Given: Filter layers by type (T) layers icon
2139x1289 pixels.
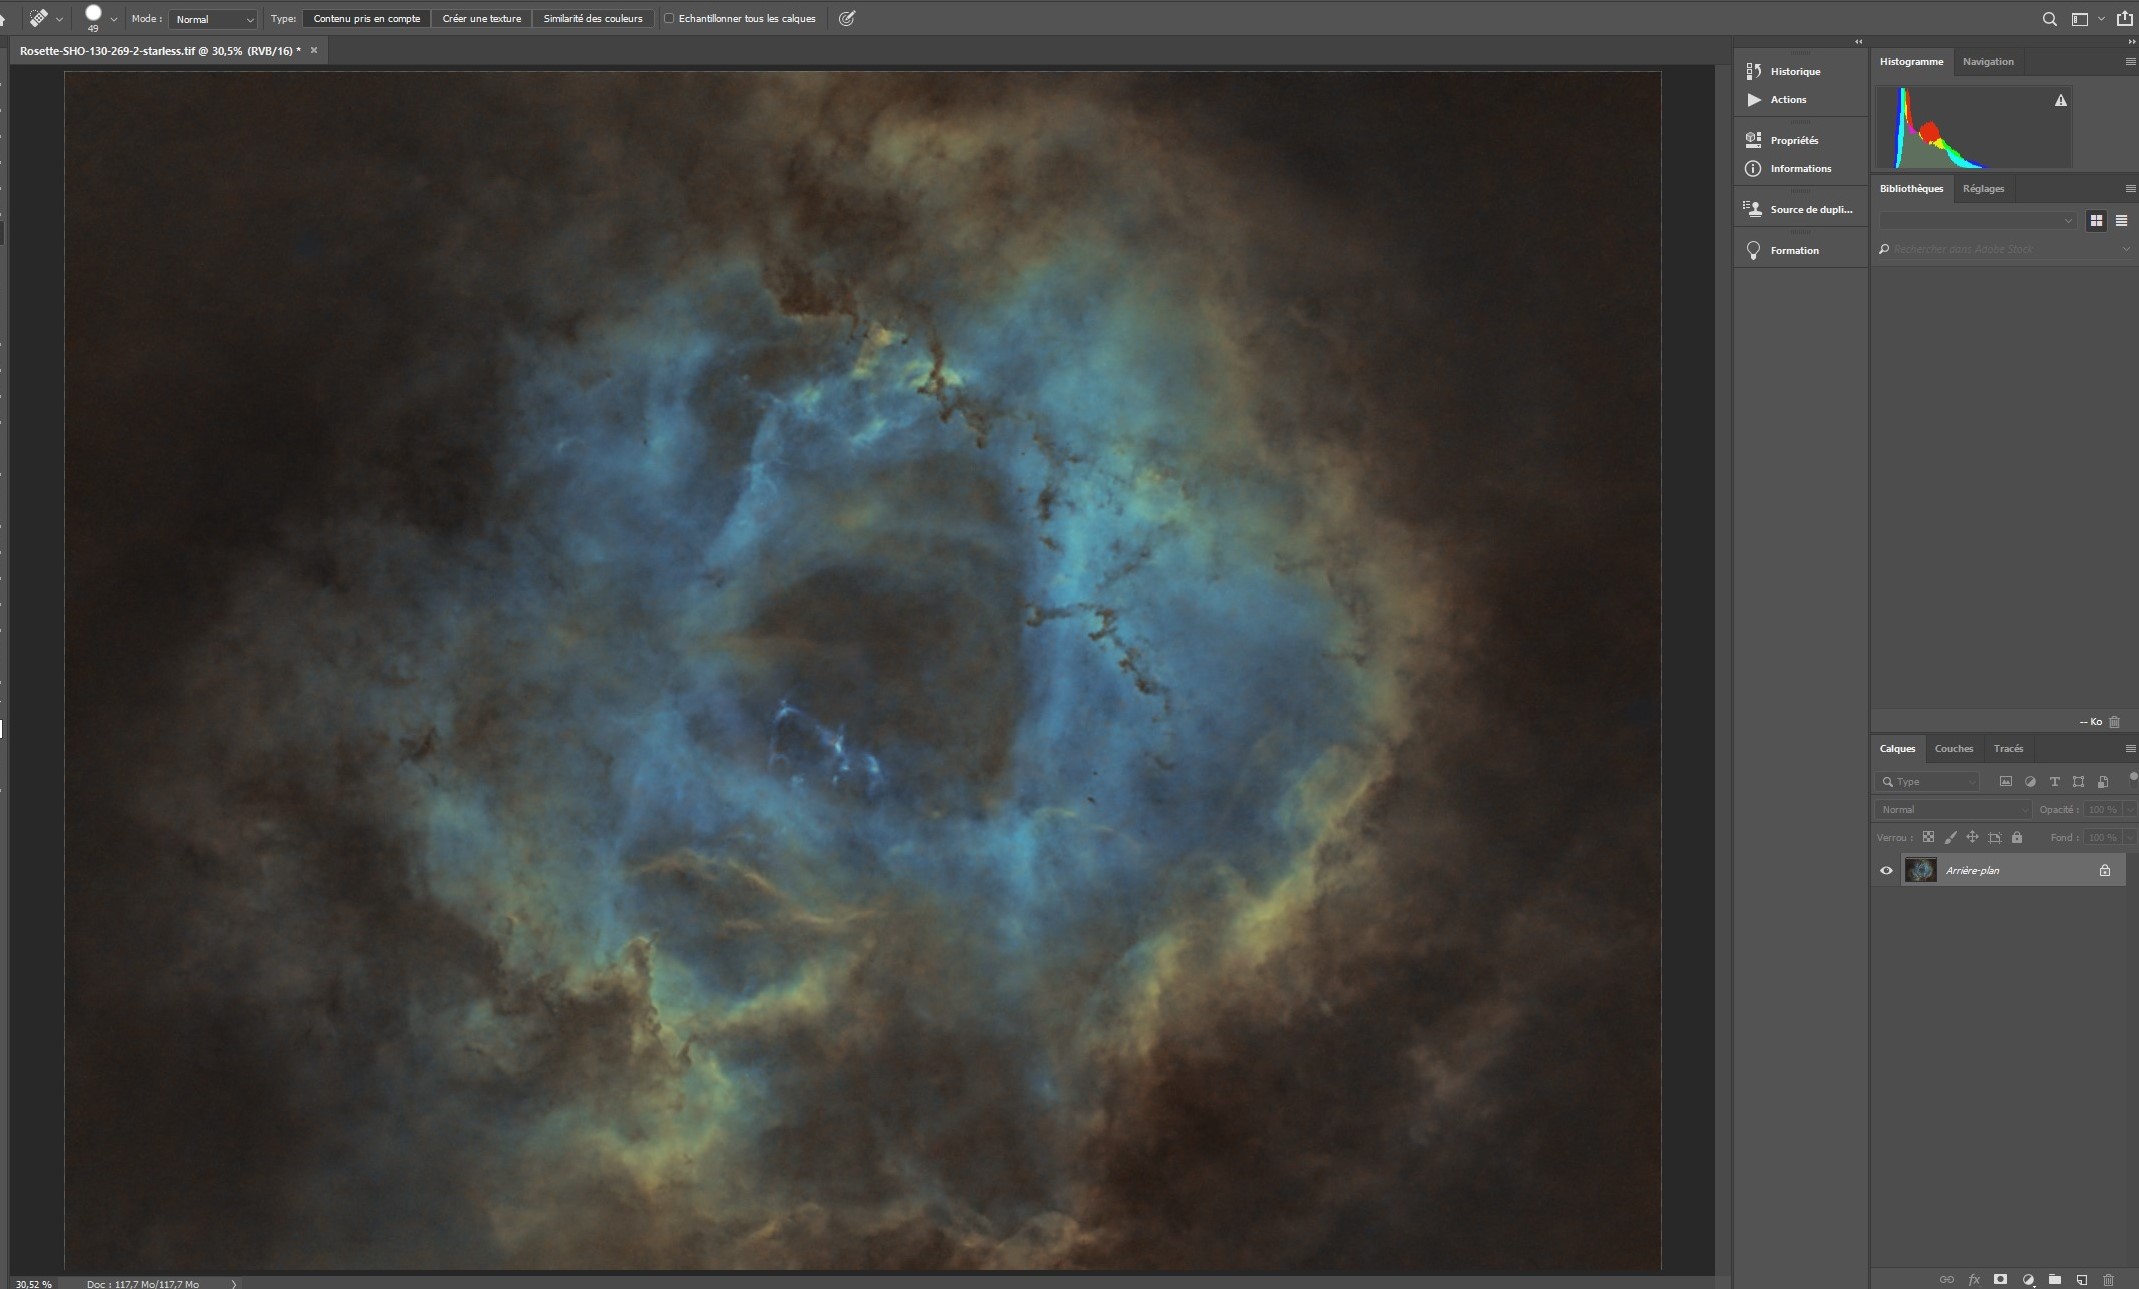Looking at the screenshot, I should click(2054, 781).
